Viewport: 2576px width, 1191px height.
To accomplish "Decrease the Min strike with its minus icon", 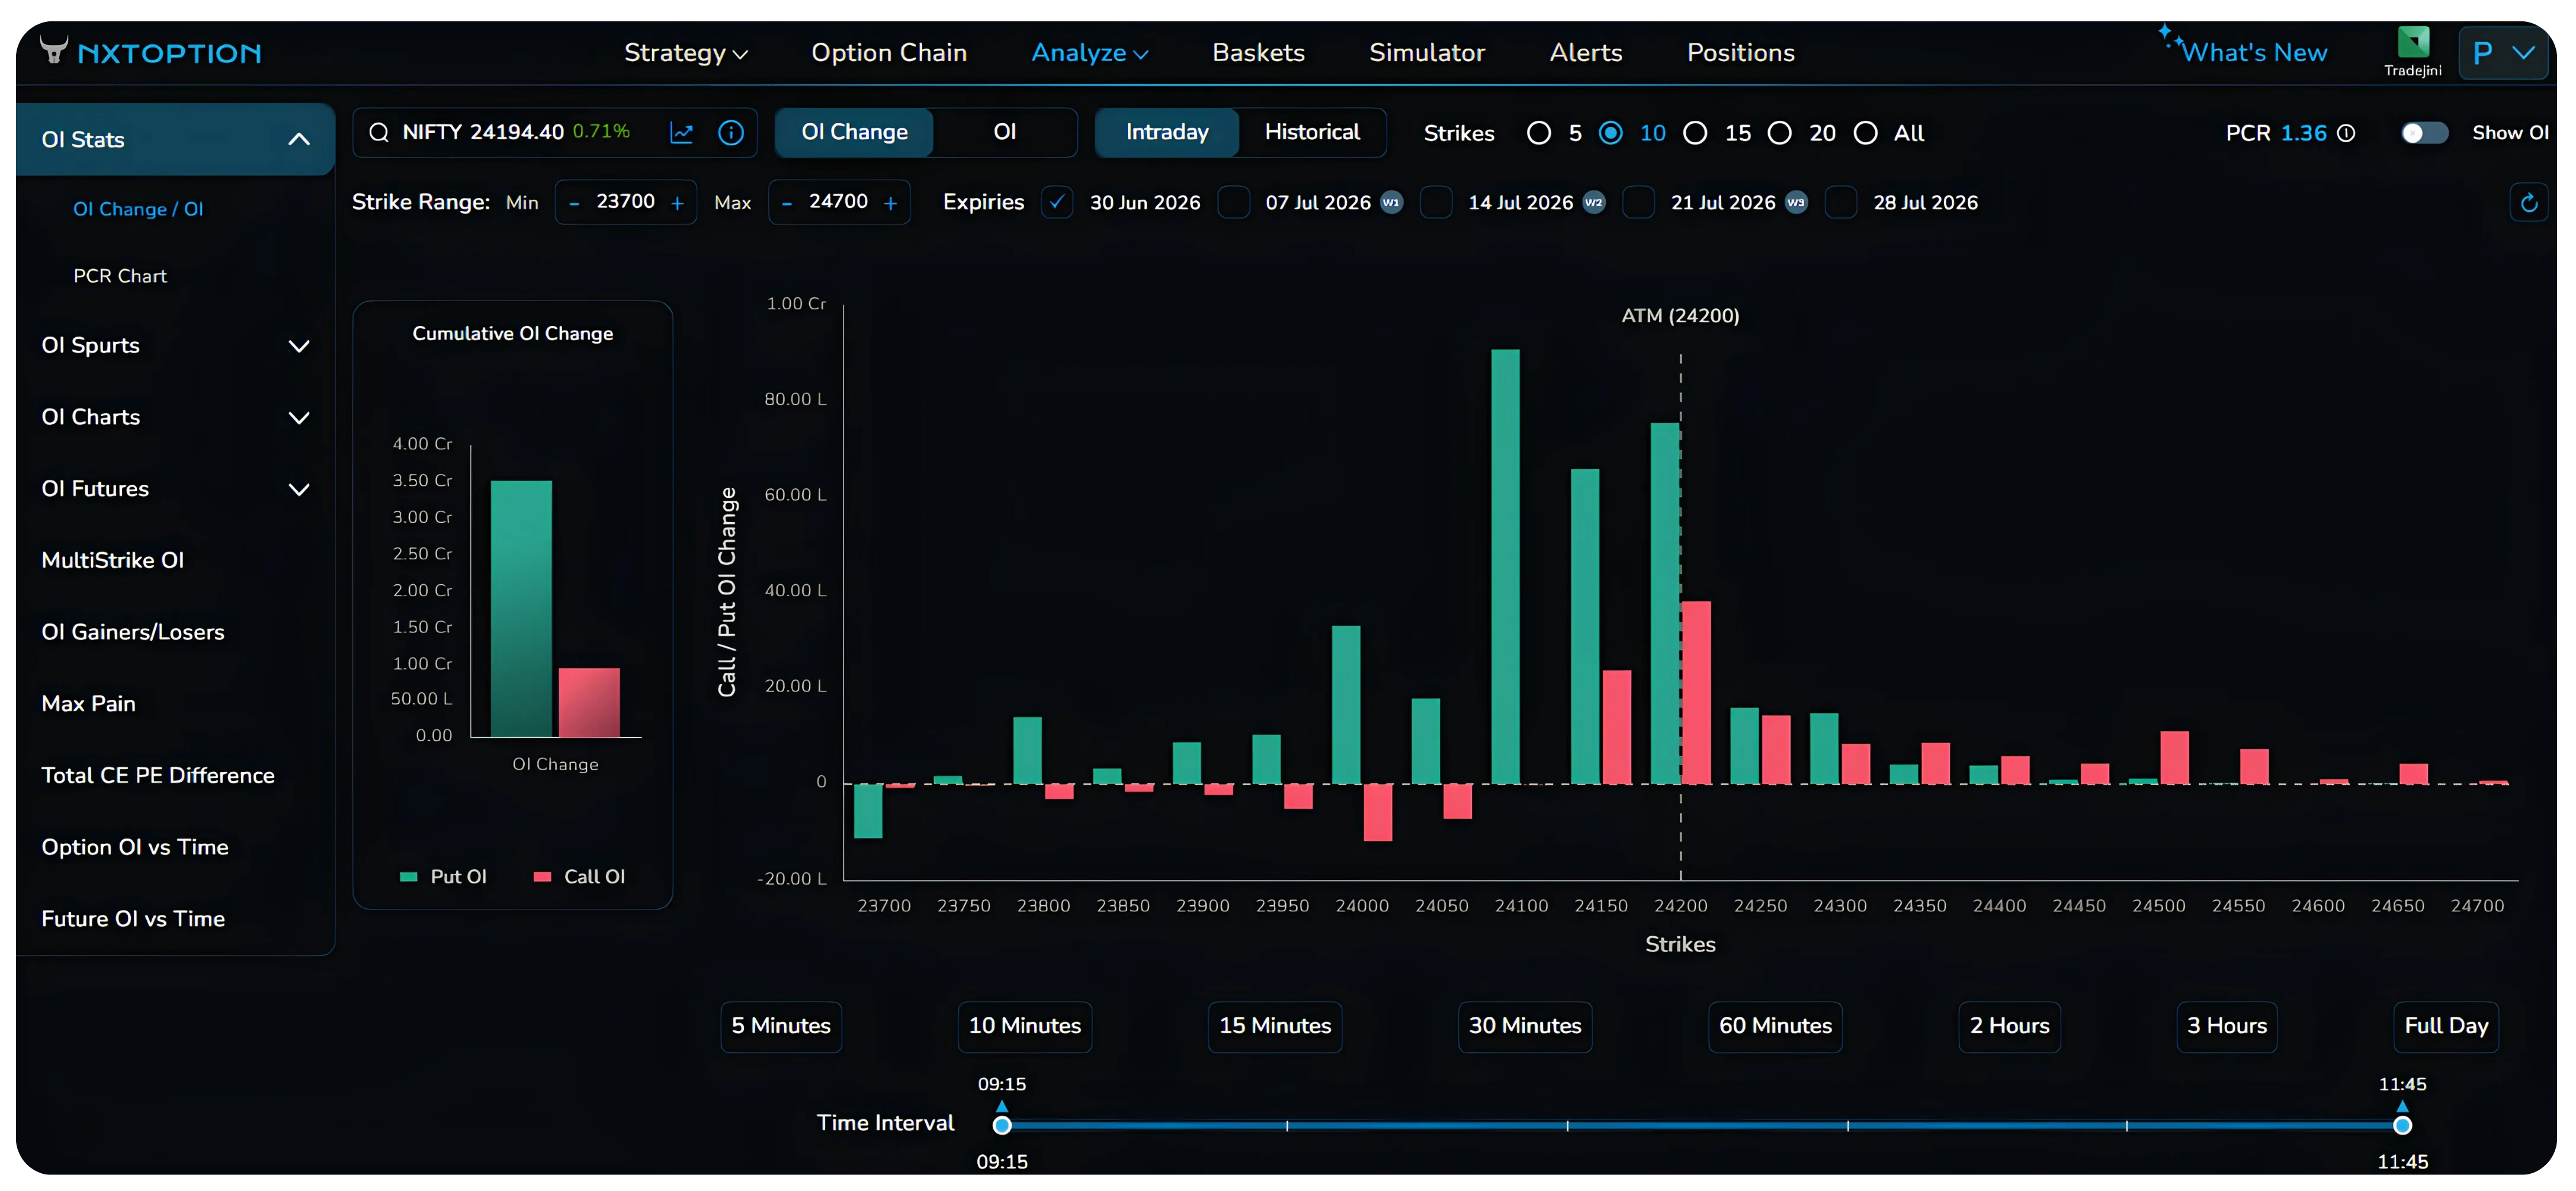I will pyautogui.click(x=574, y=203).
